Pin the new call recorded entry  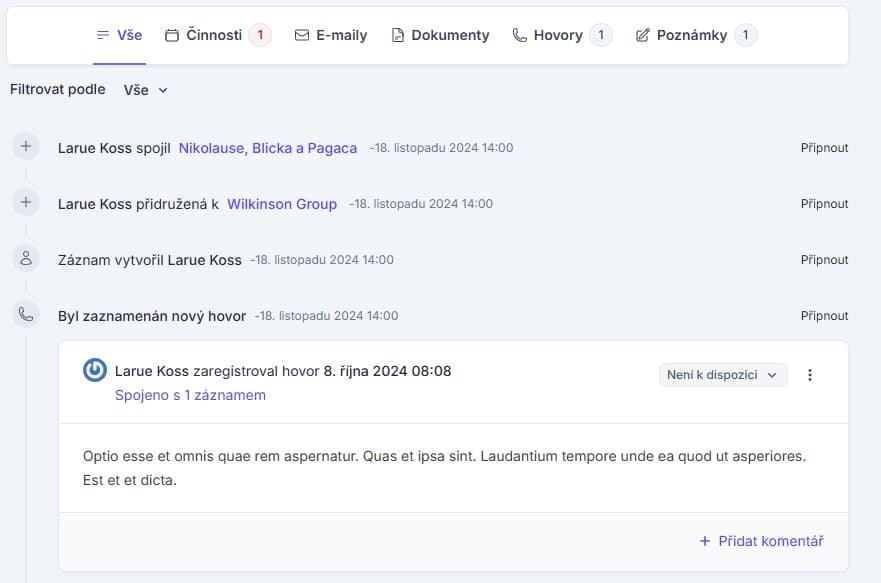click(x=824, y=316)
